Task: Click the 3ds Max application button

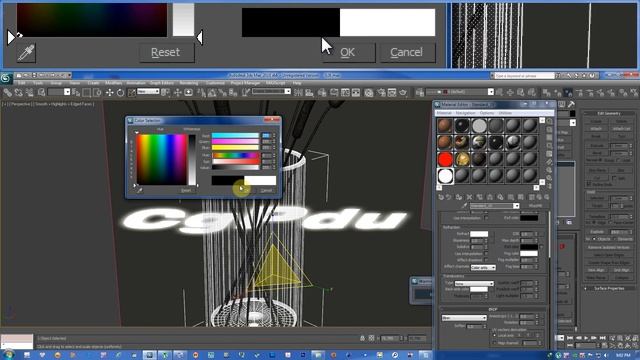Action: pyautogui.click(x=6, y=78)
